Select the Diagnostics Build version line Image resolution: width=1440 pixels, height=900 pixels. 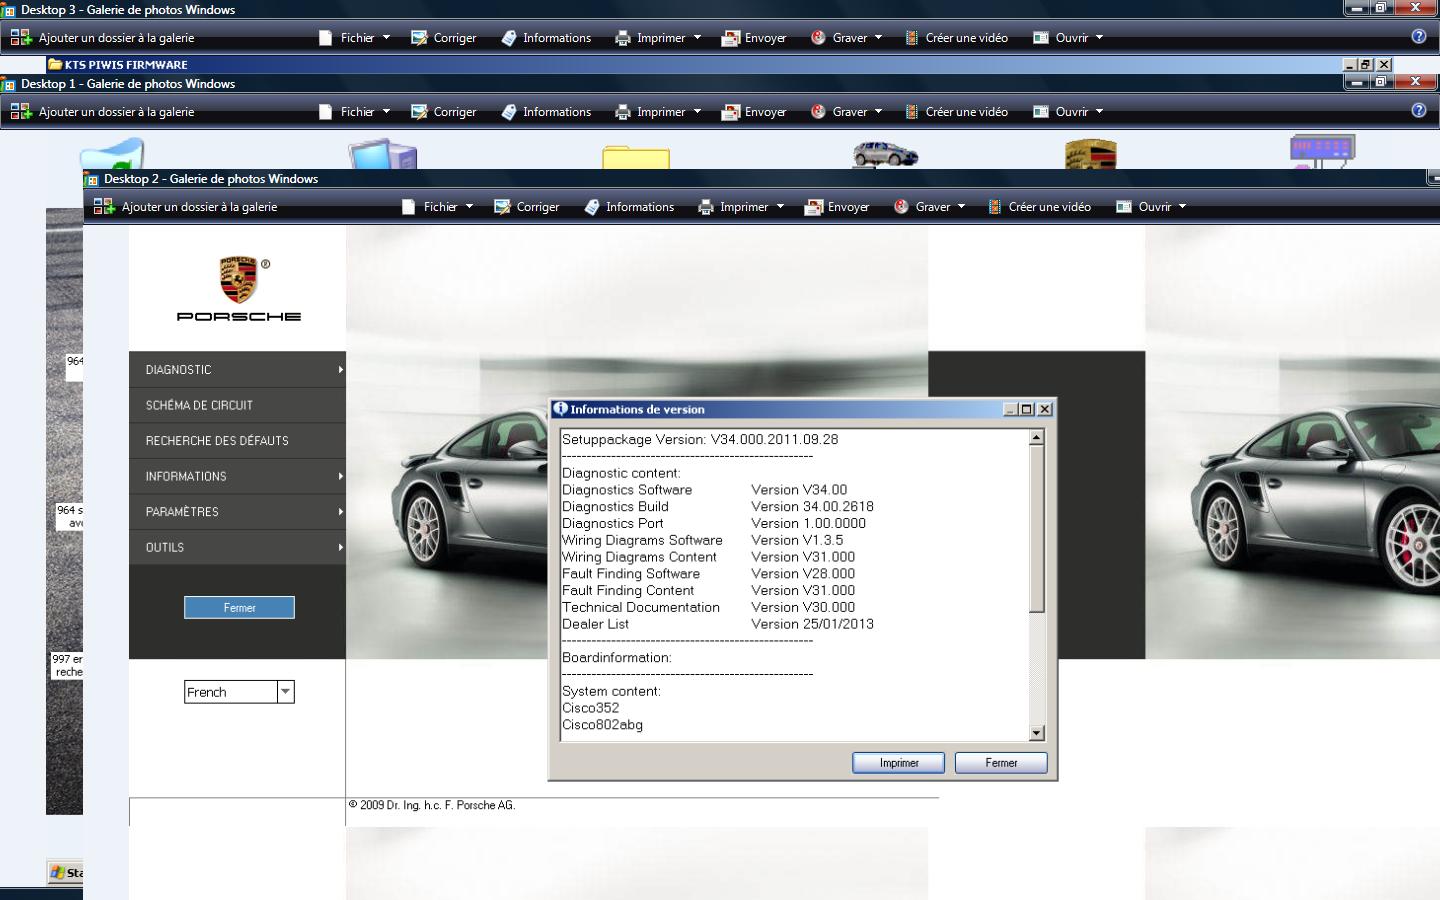point(717,506)
